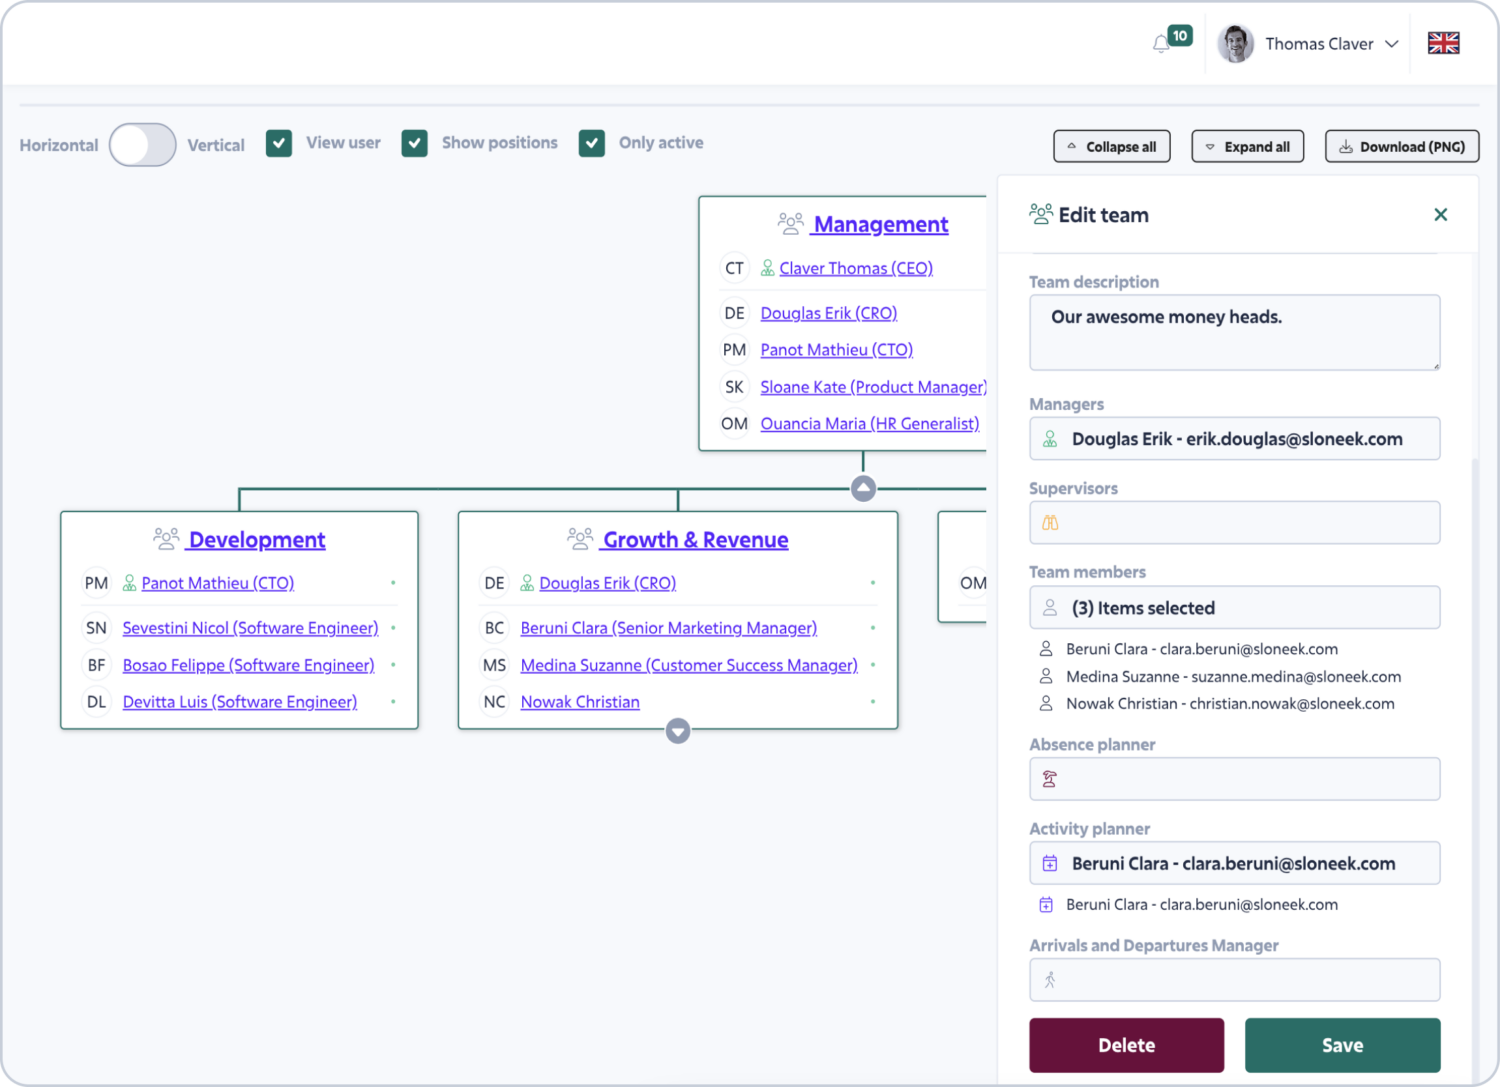Close the Edit team panel
This screenshot has height=1087, width=1500.
(1440, 215)
